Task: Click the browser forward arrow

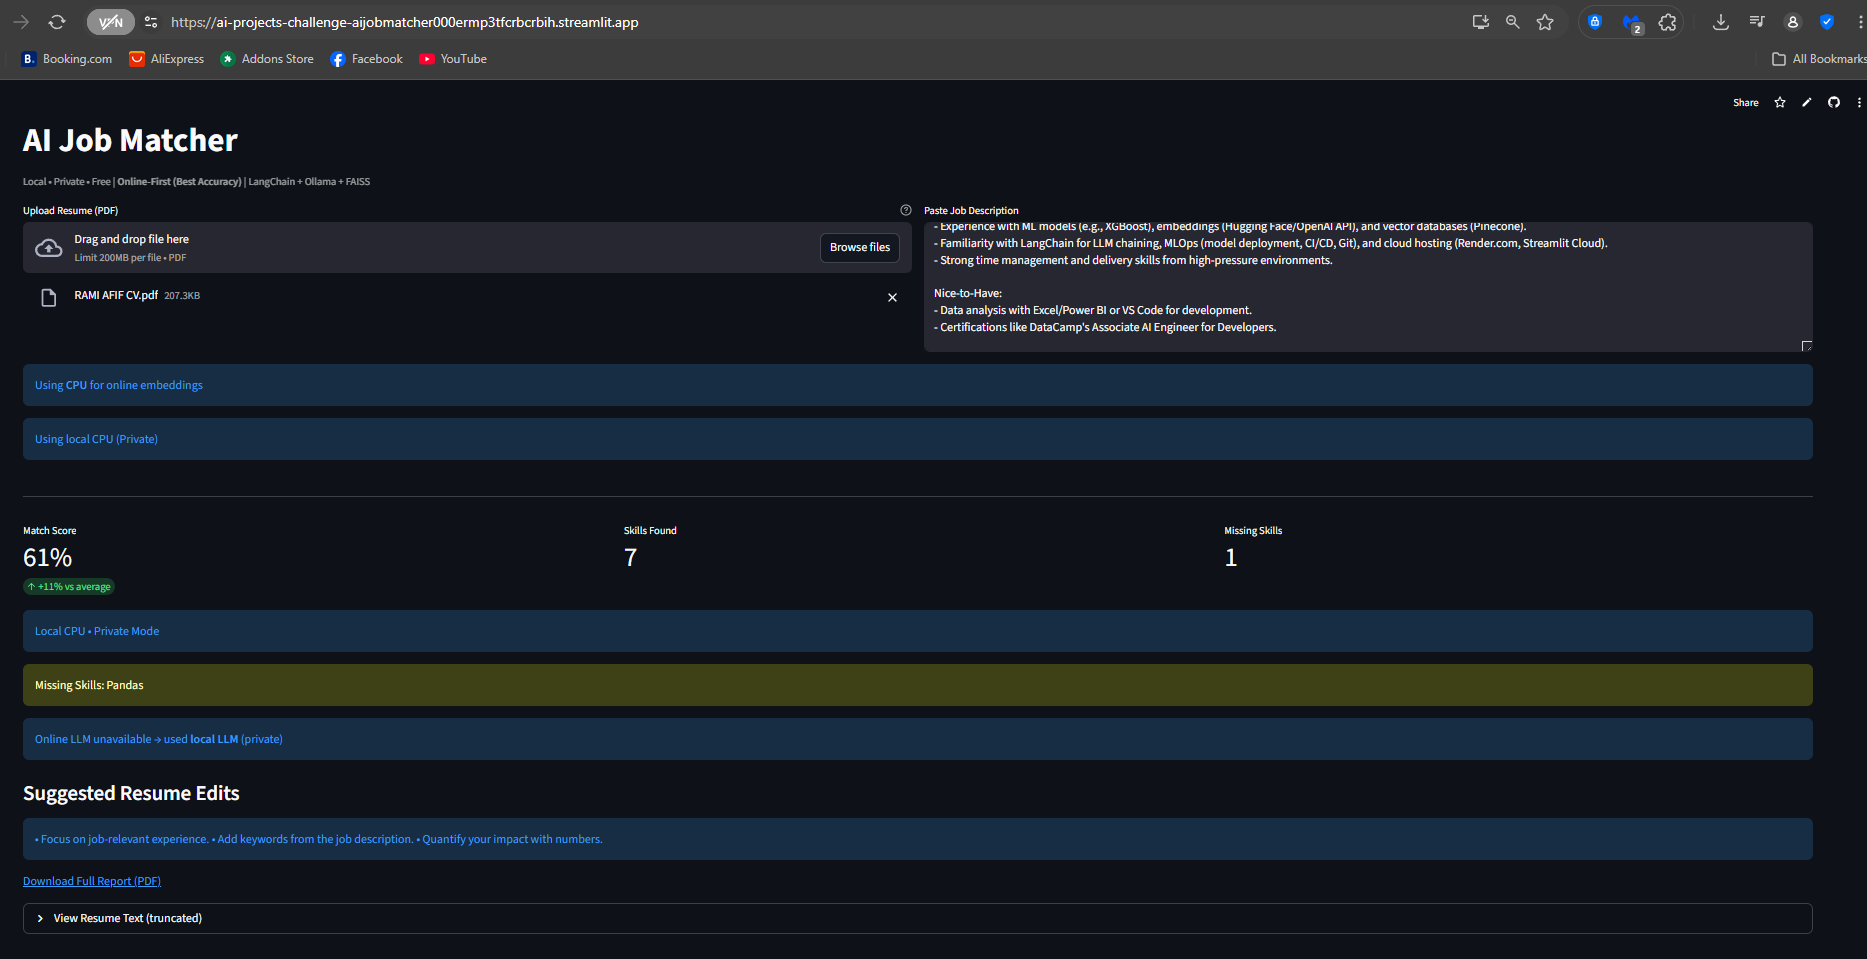Action: [x=21, y=22]
